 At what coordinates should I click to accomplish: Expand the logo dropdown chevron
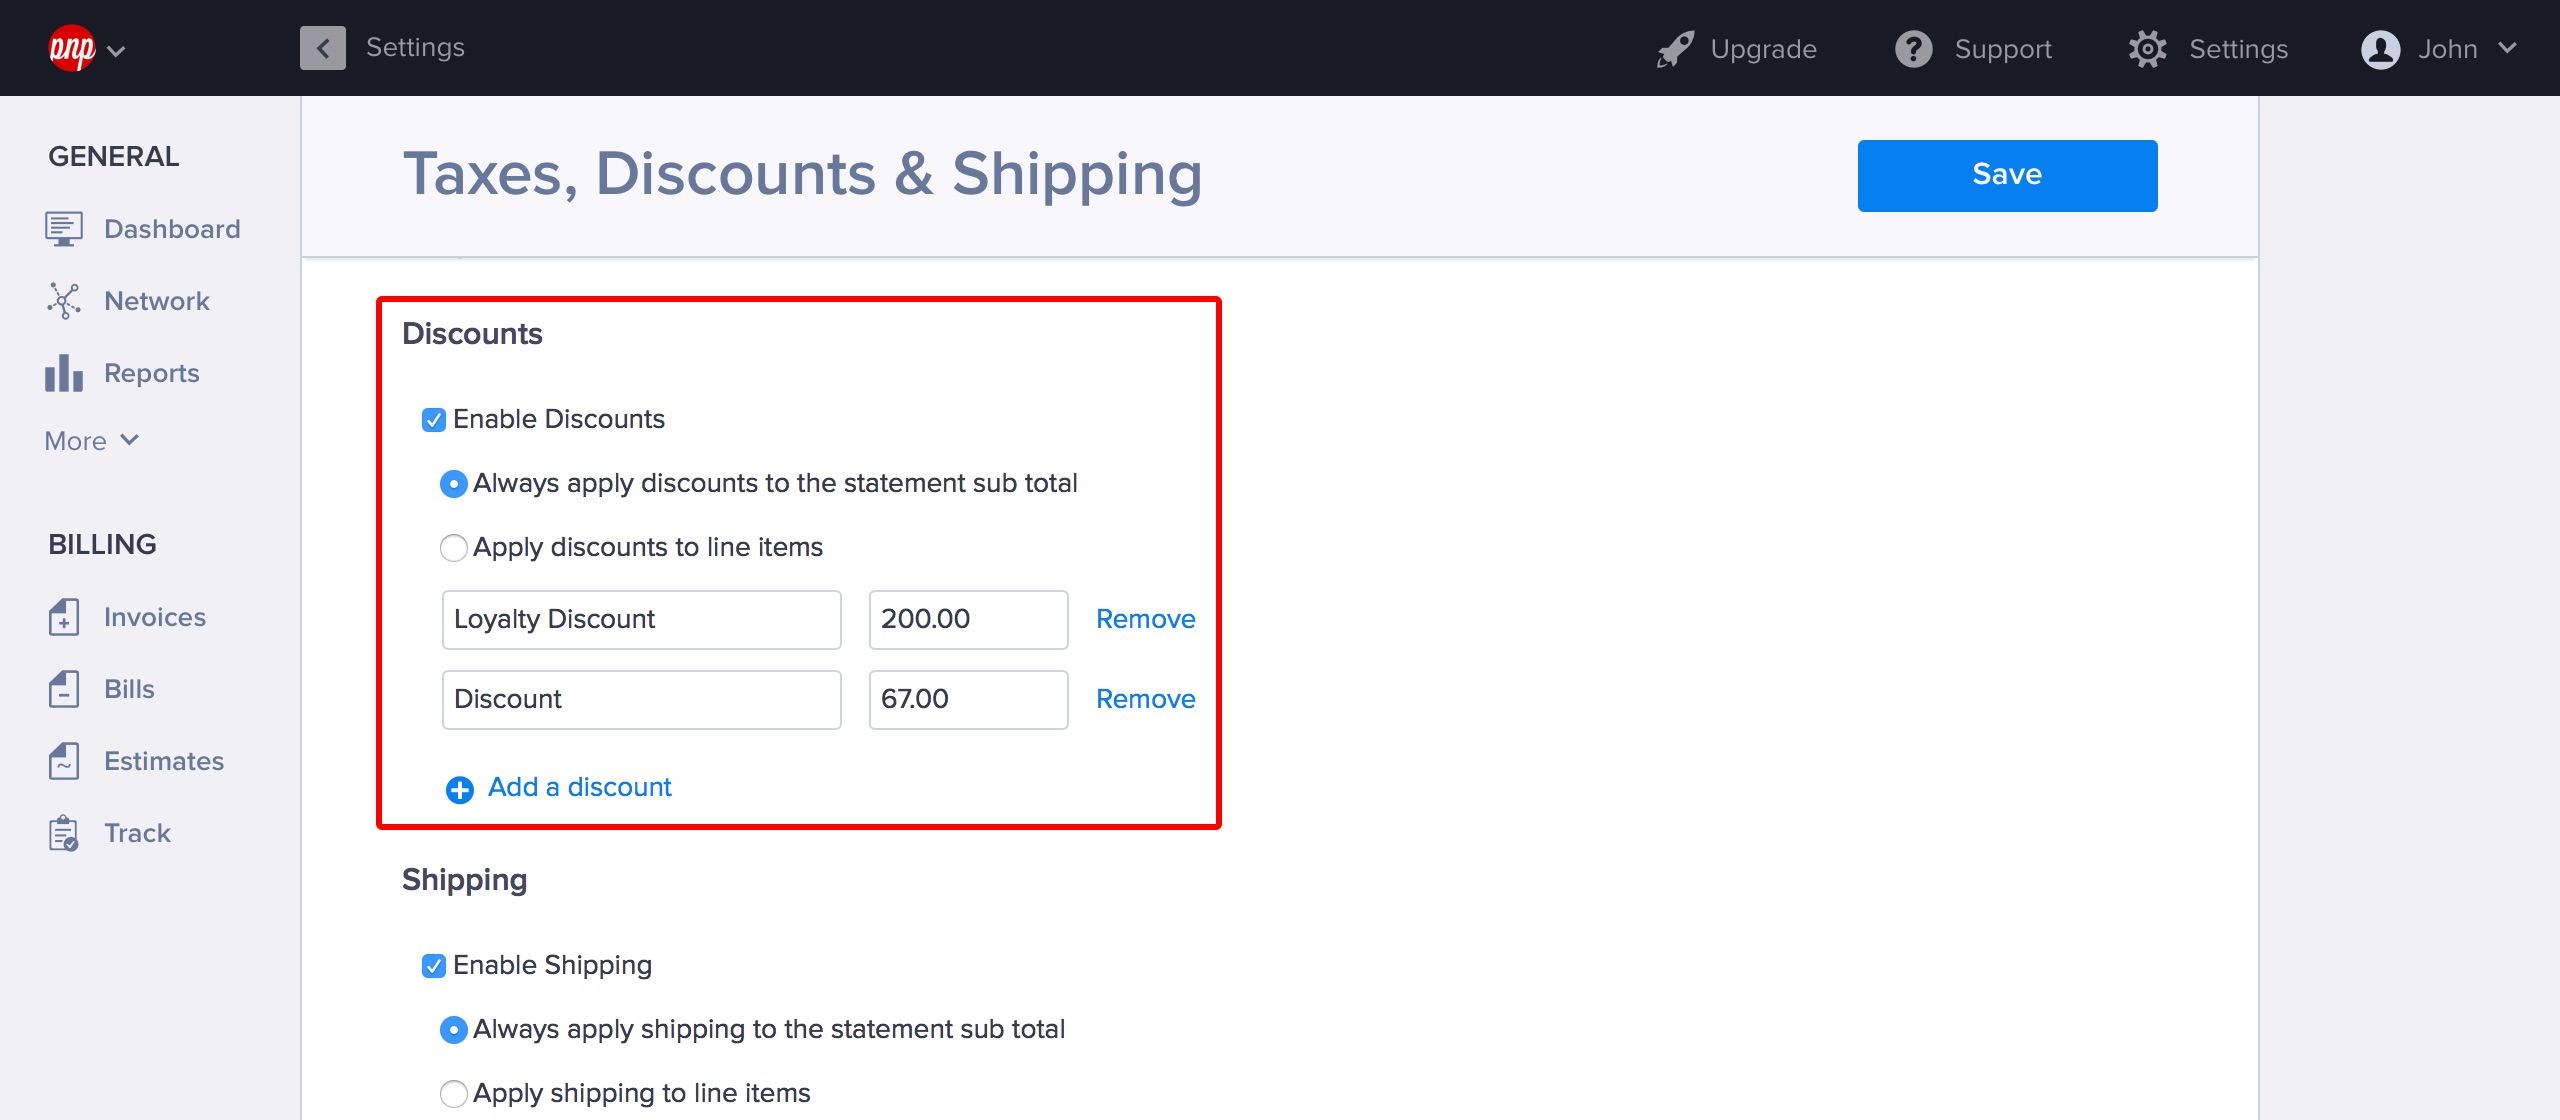116,51
